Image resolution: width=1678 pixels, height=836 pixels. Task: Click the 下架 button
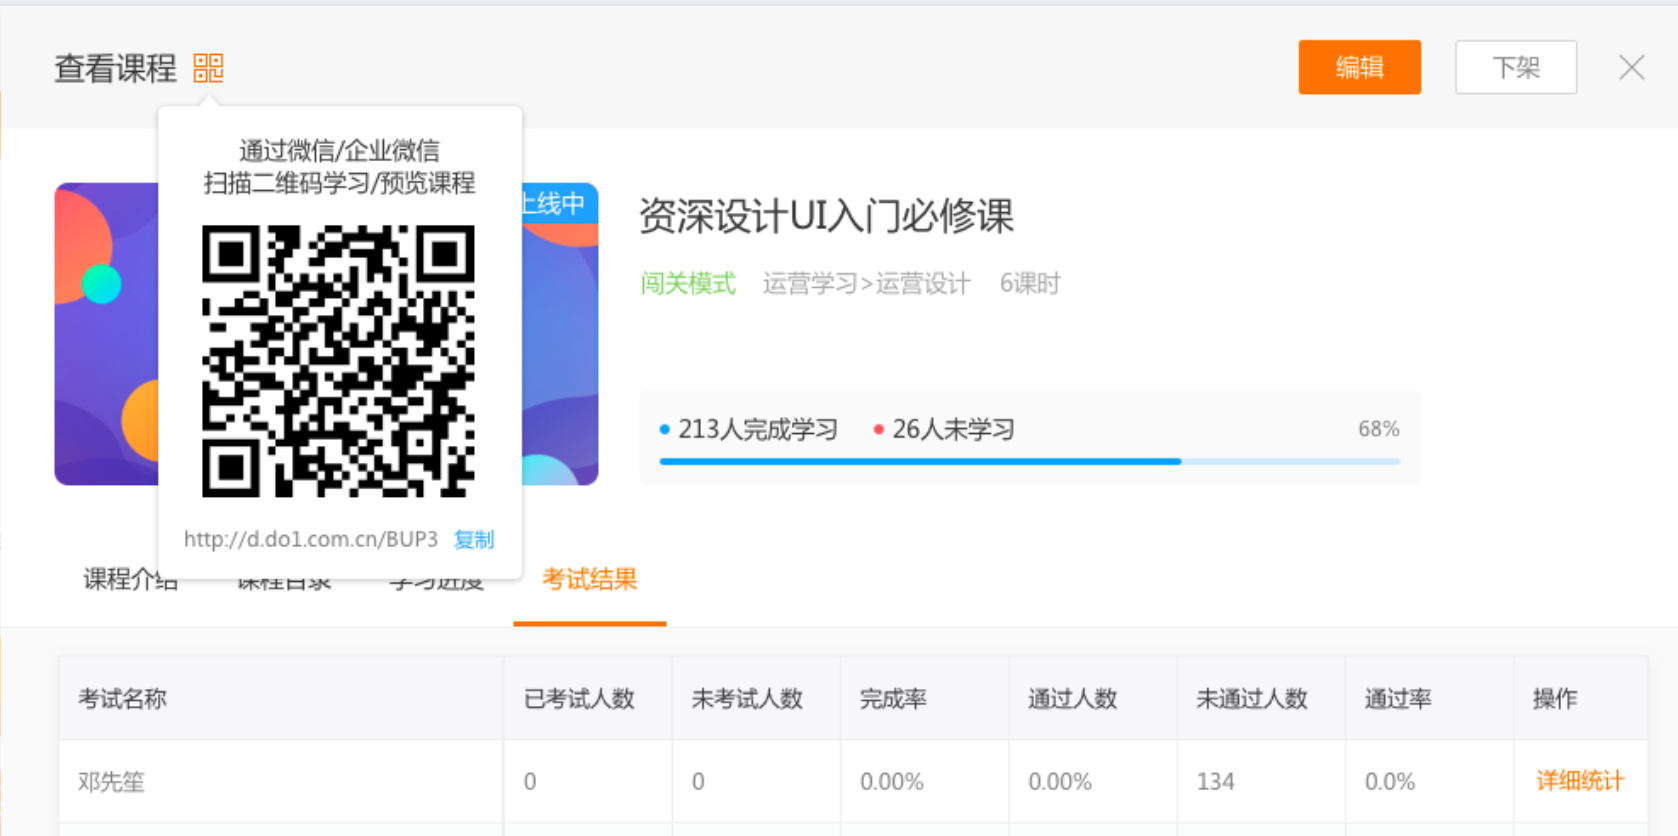(1516, 67)
